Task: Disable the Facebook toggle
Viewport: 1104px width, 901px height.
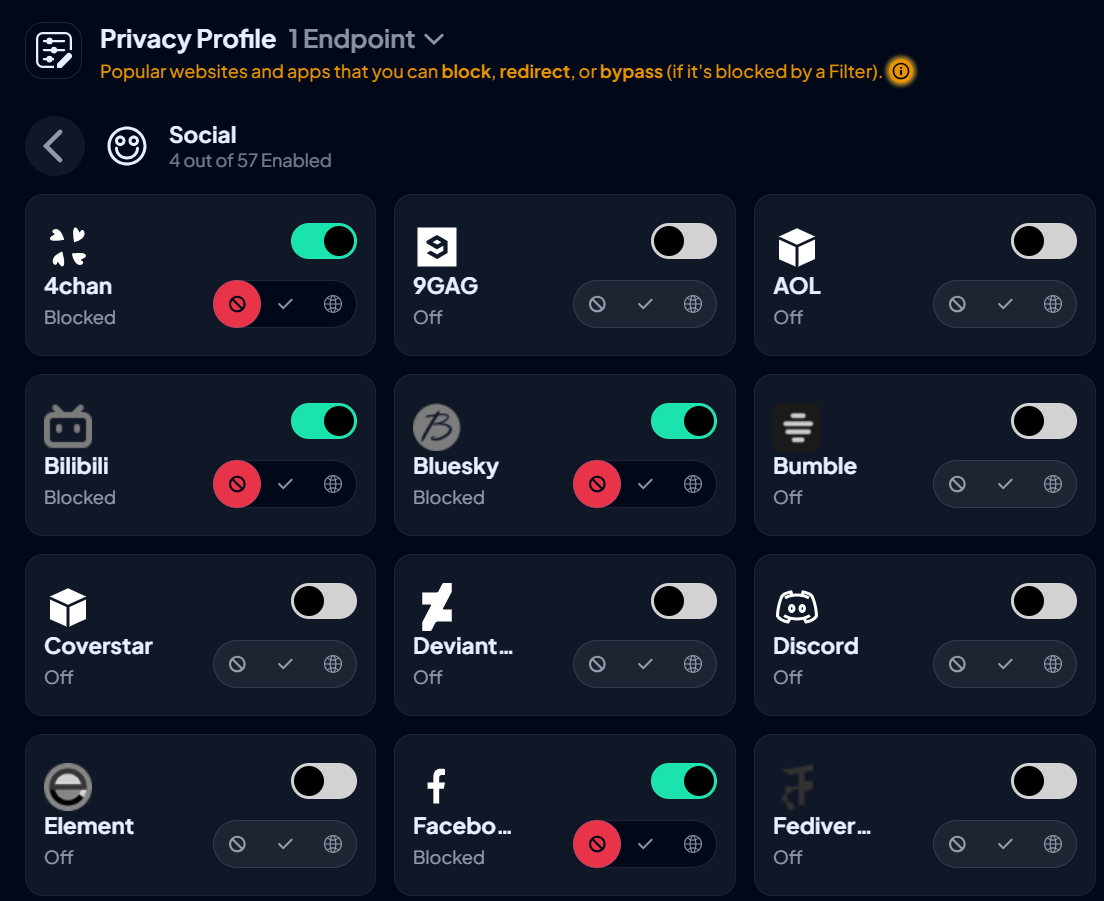Action: click(684, 781)
